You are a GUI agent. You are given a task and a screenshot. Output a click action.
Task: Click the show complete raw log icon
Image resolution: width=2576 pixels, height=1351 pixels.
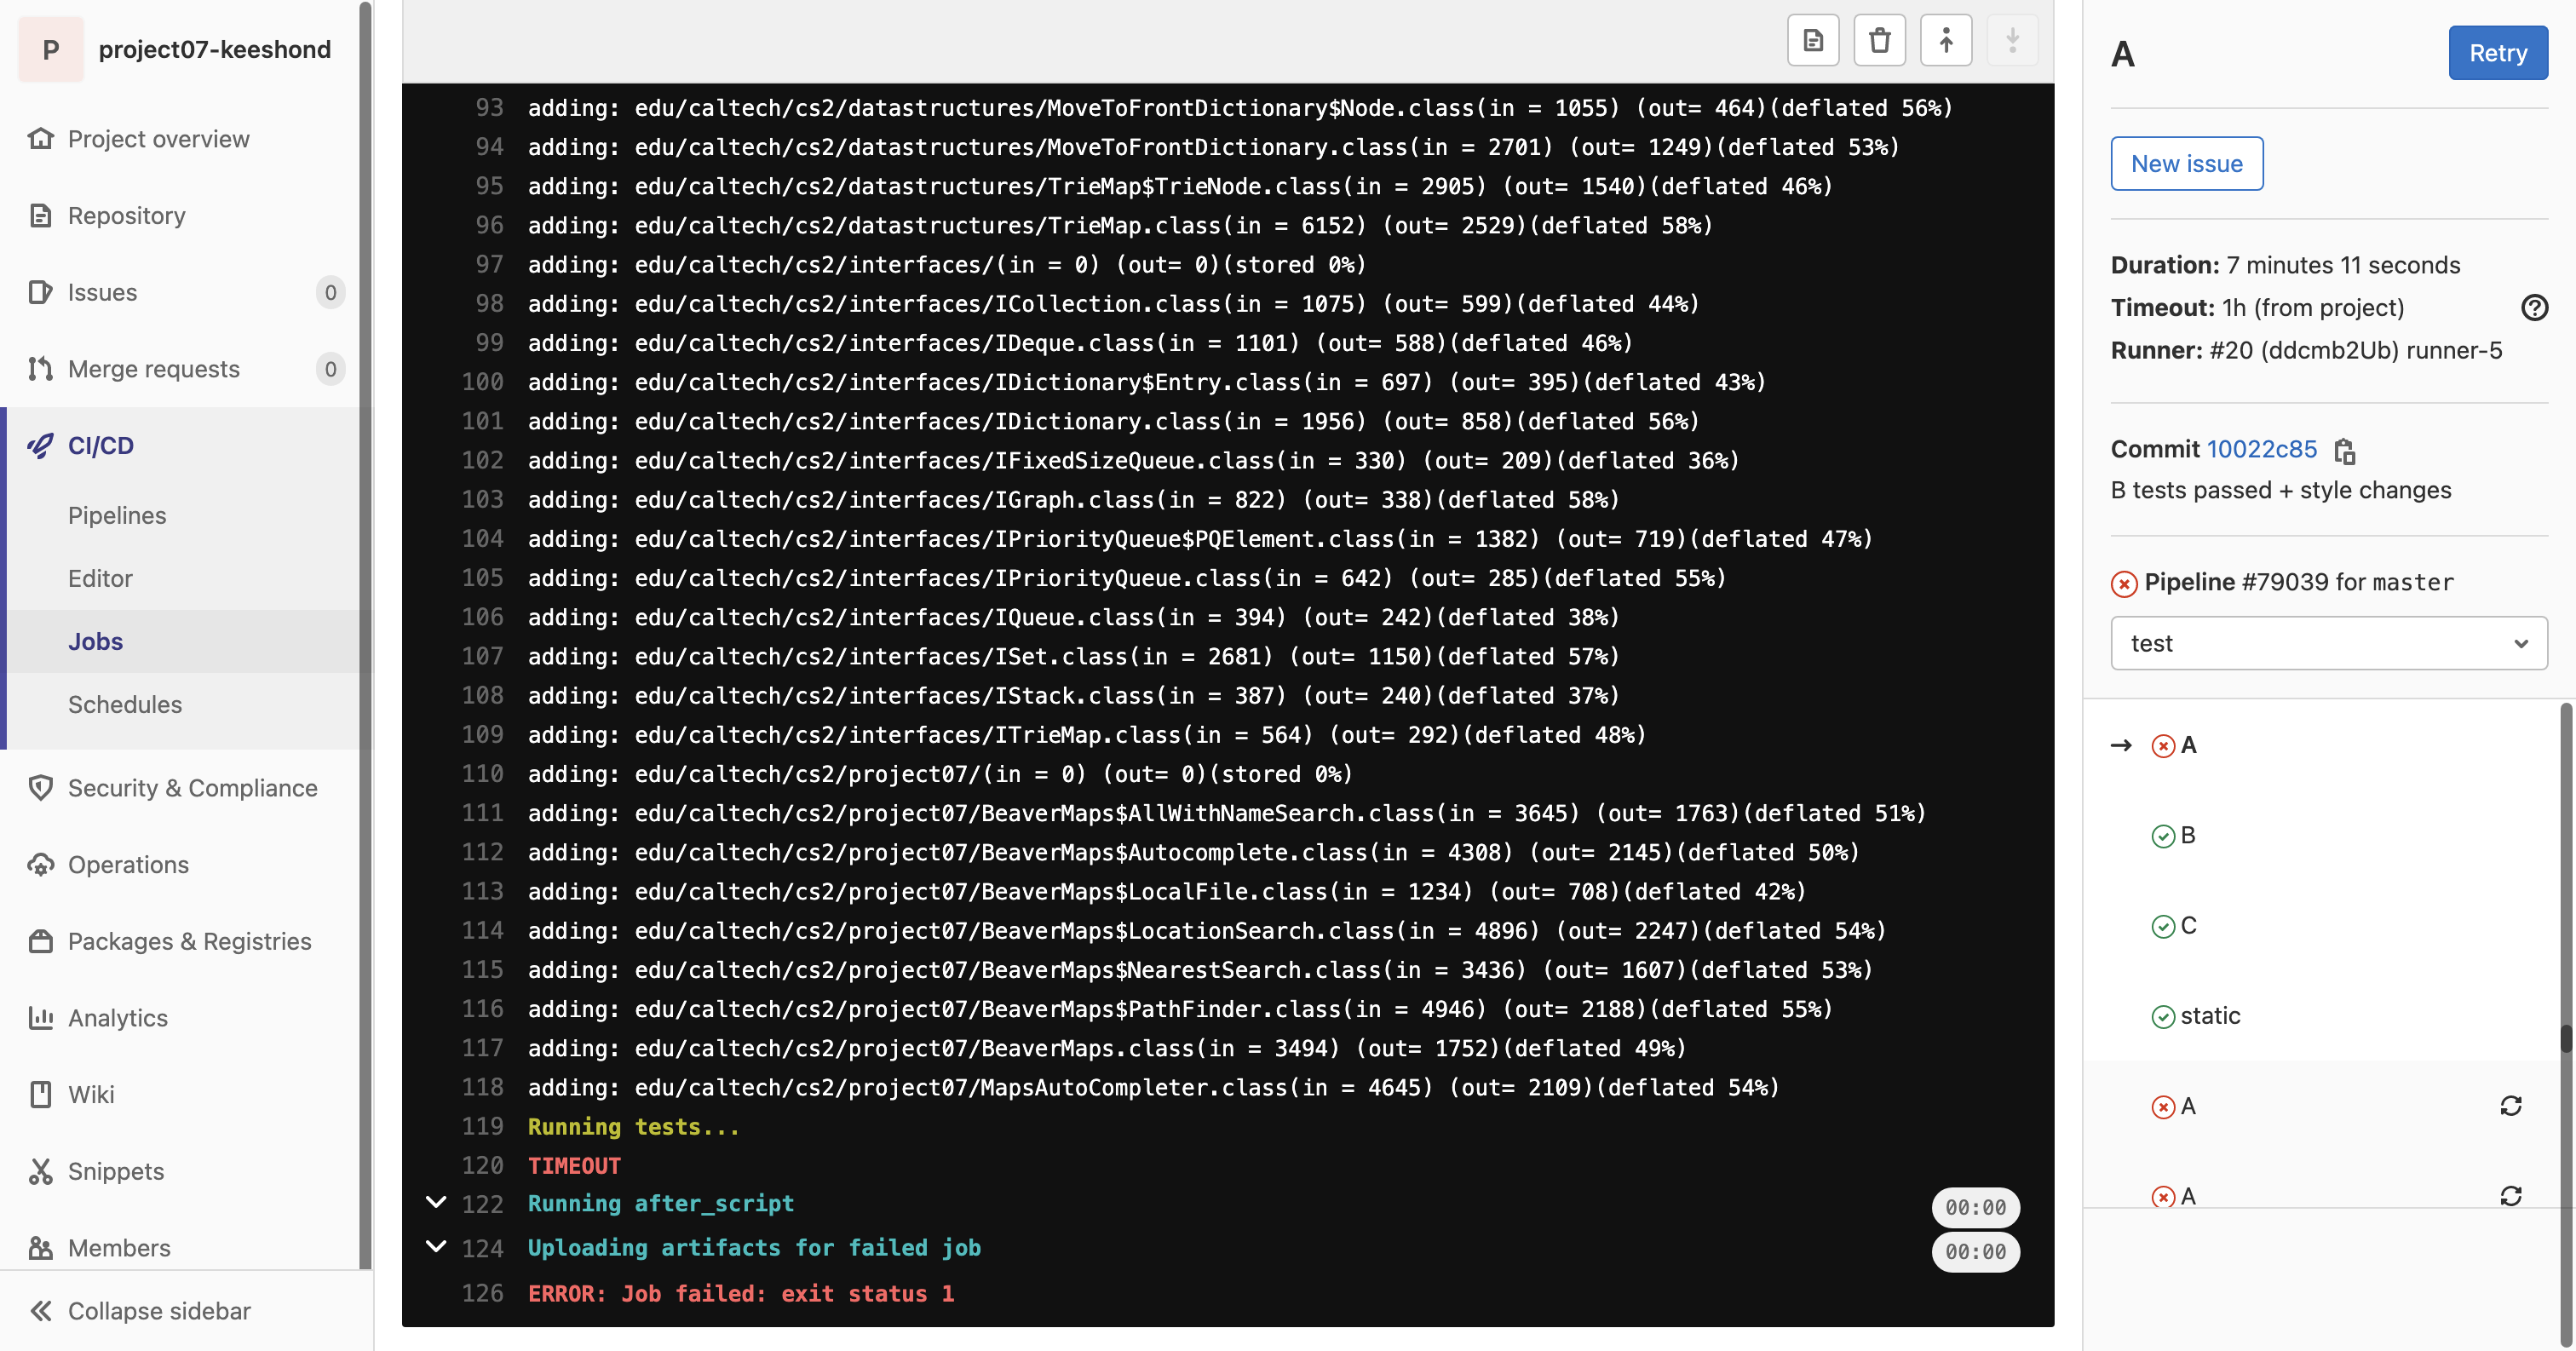(x=1812, y=41)
